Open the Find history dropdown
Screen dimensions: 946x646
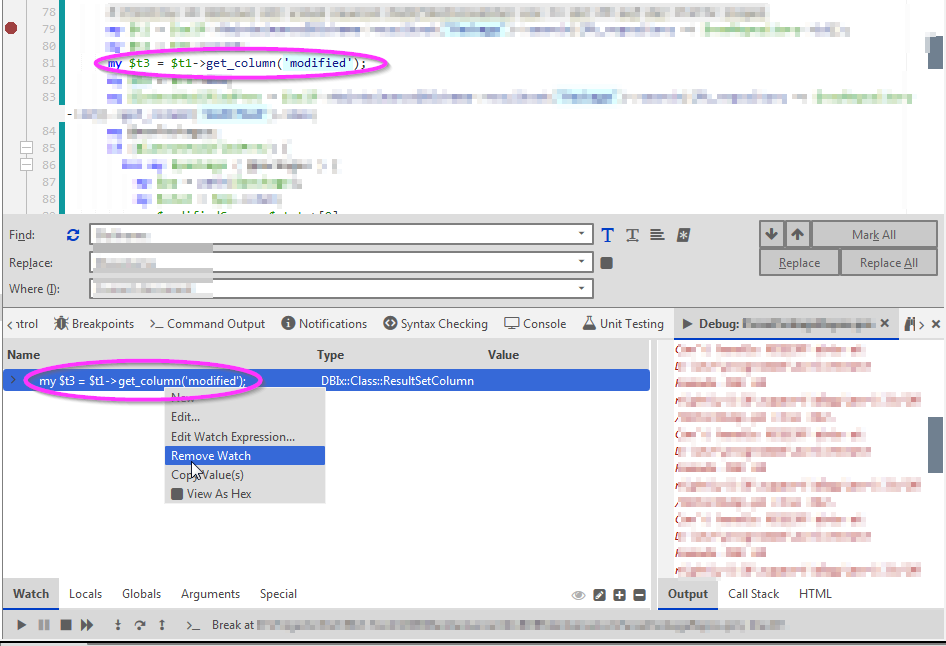(x=580, y=234)
